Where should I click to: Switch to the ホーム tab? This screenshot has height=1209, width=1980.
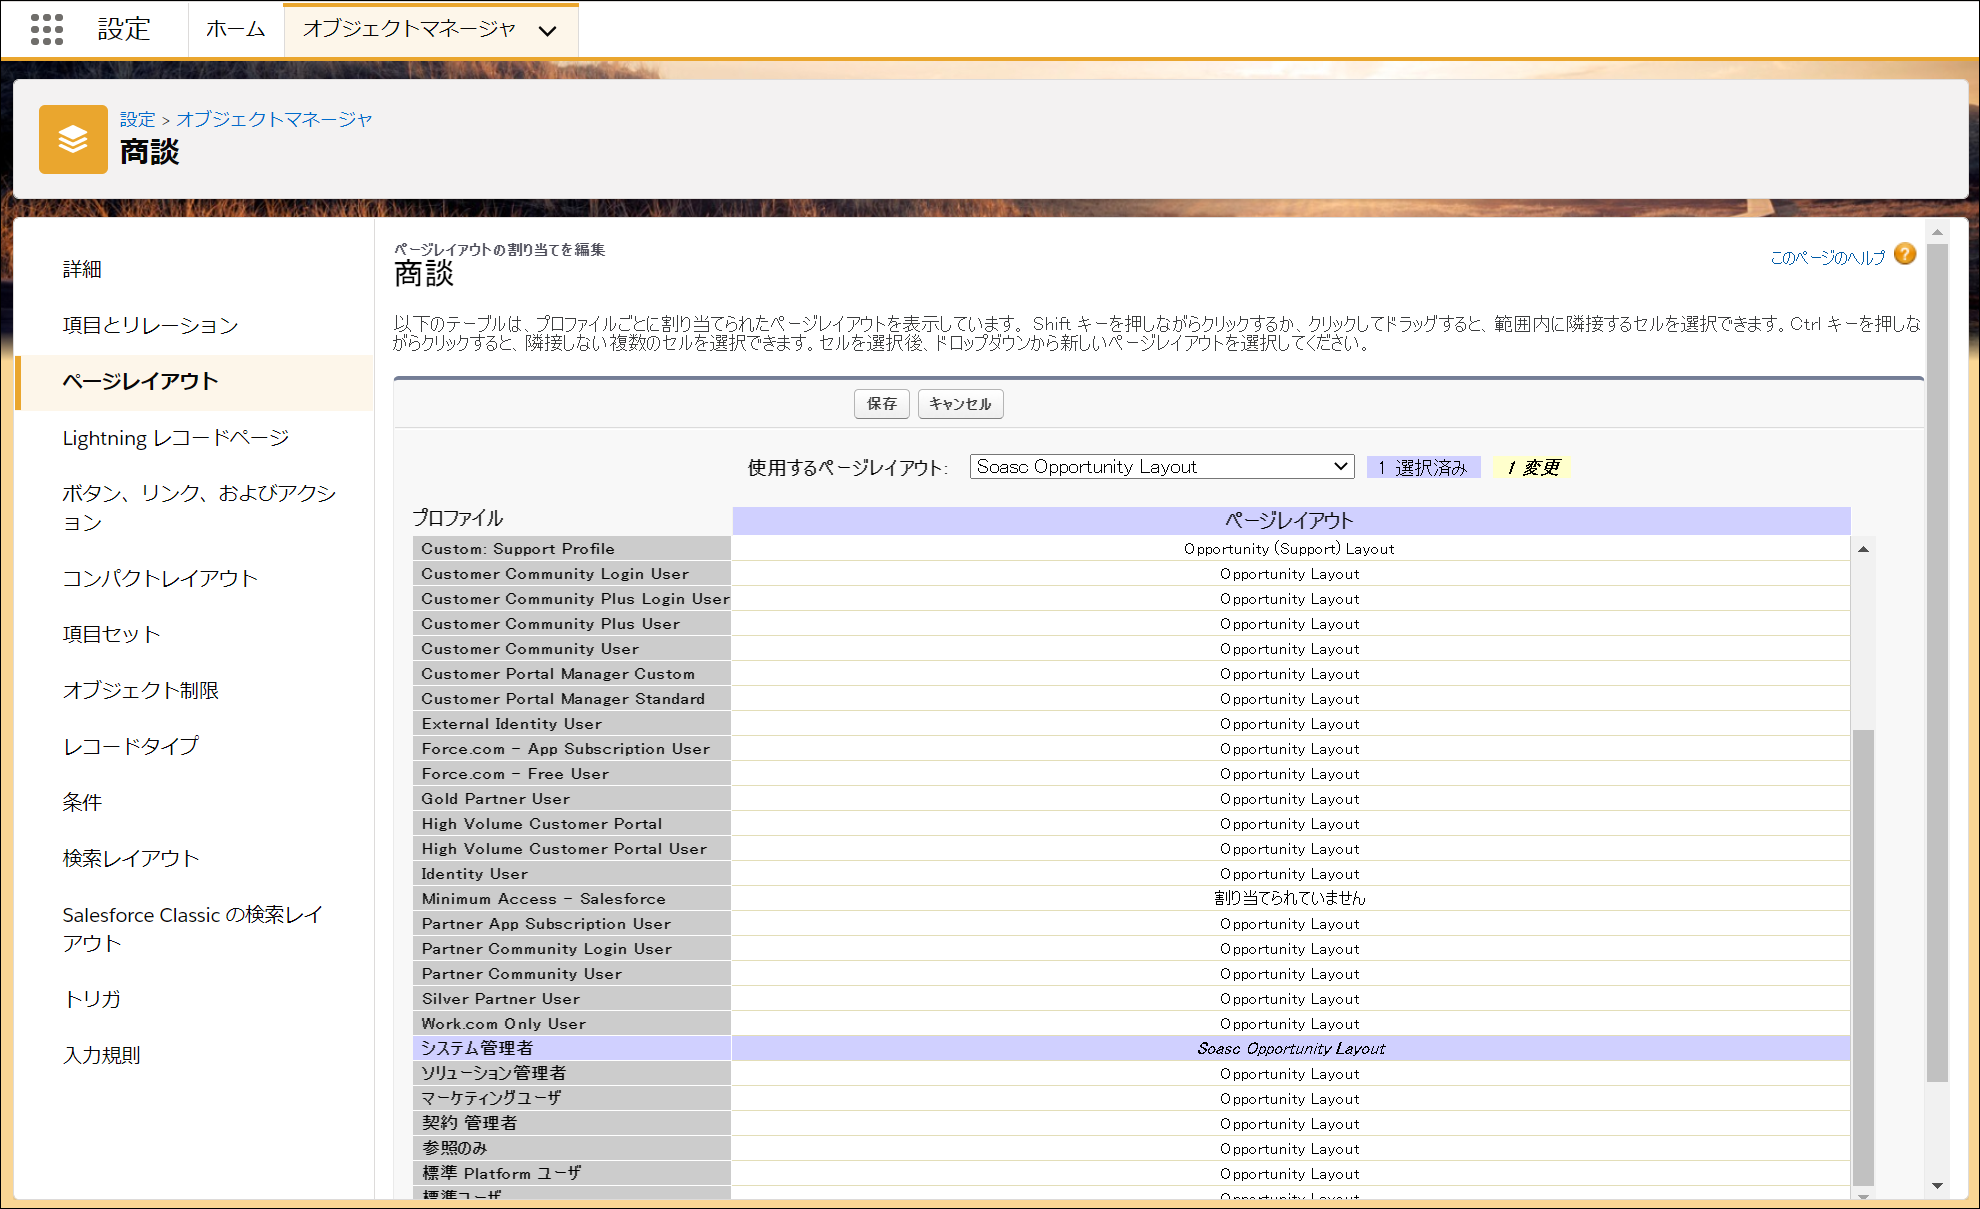pos(235,29)
